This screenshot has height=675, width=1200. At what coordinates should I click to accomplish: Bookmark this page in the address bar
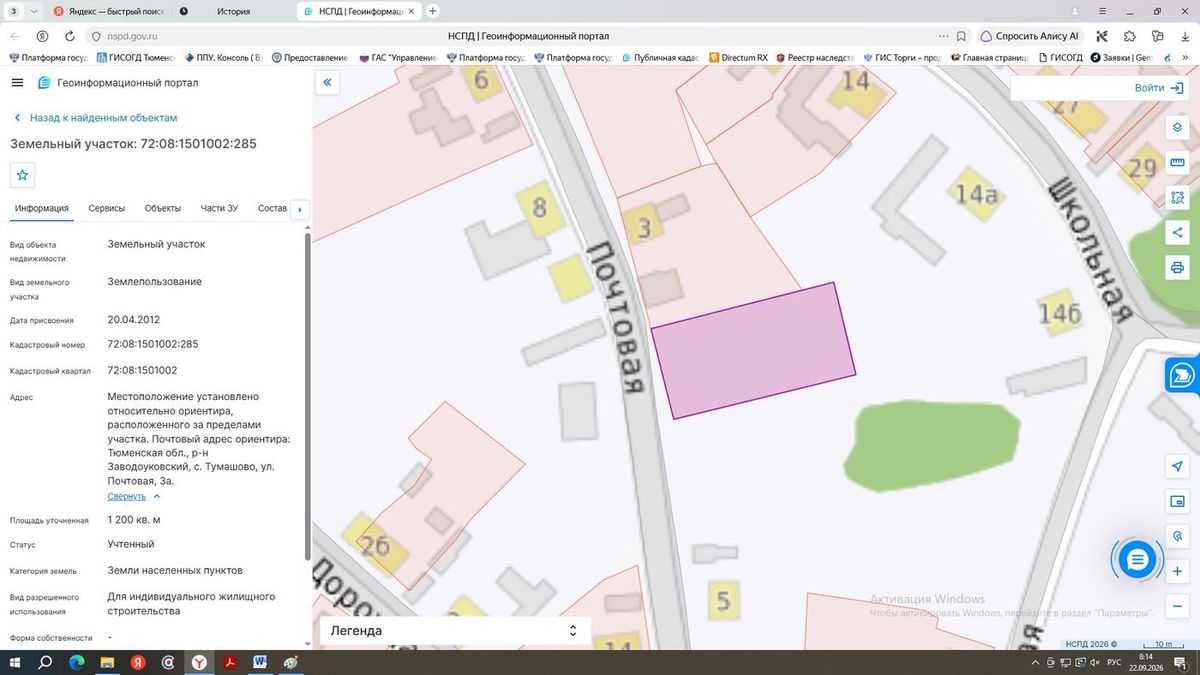(961, 36)
